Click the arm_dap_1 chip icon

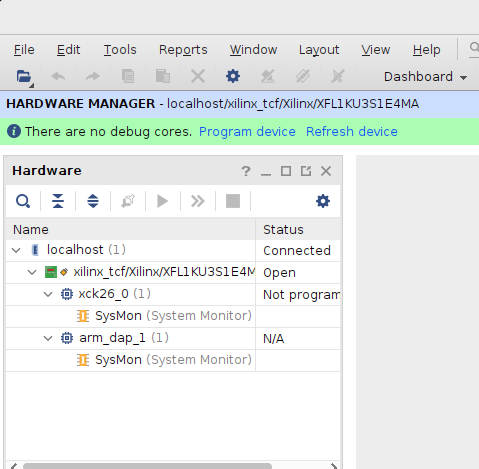tap(67, 338)
